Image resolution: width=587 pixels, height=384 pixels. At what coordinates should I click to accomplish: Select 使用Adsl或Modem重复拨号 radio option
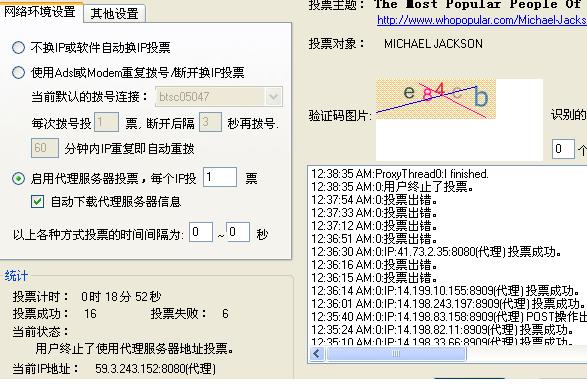[x=18, y=72]
